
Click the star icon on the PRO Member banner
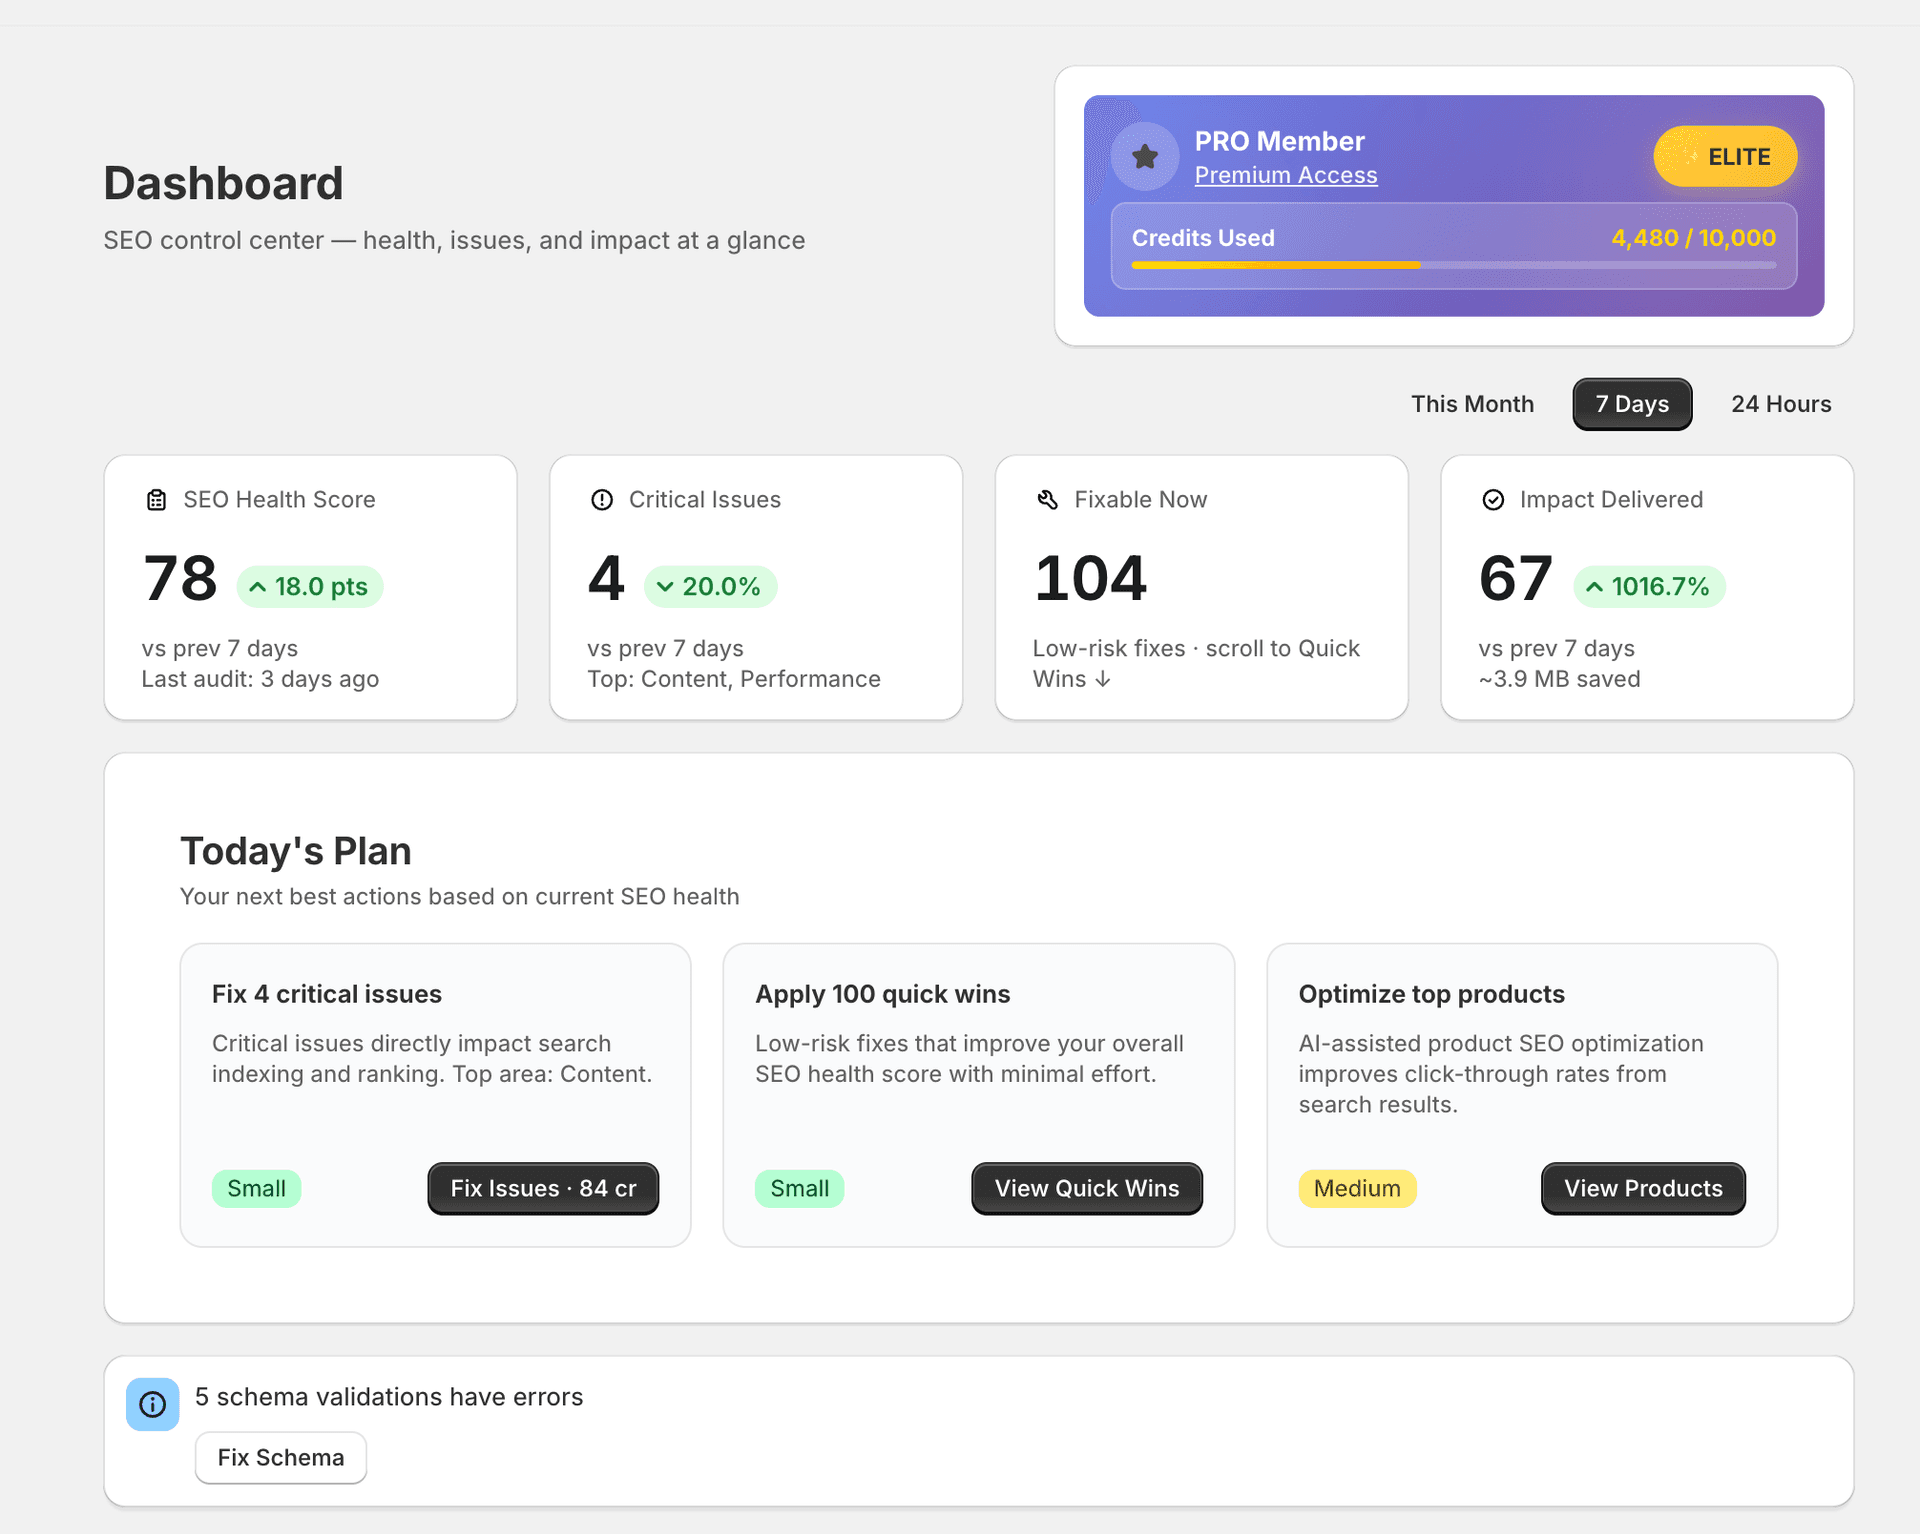(1144, 155)
